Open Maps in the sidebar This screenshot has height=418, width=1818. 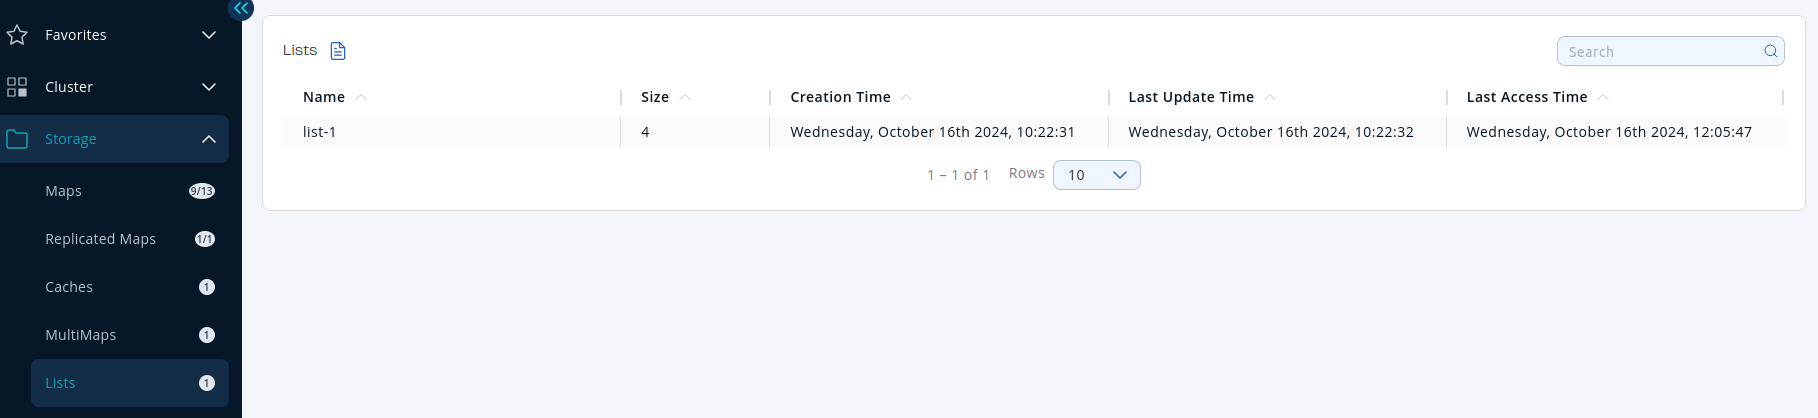[64, 191]
